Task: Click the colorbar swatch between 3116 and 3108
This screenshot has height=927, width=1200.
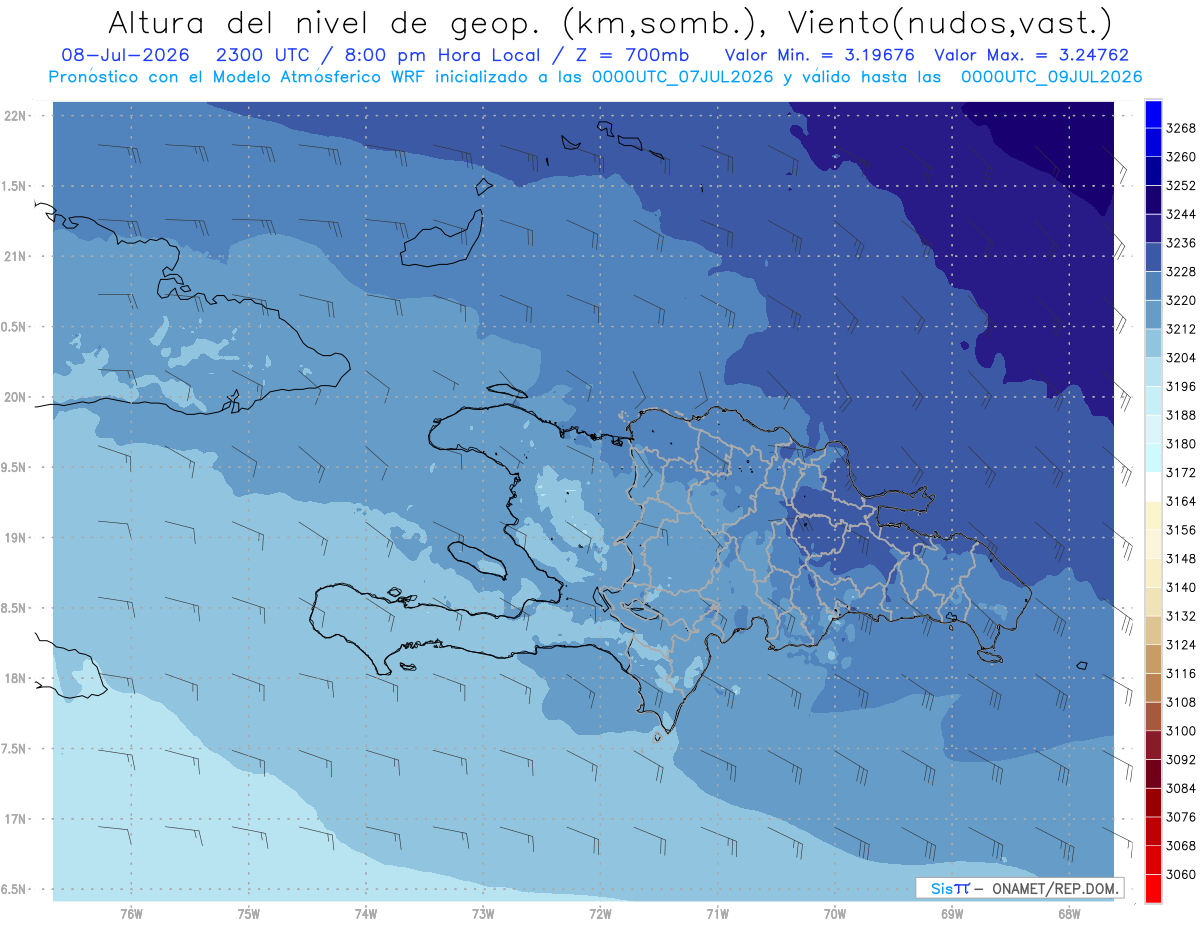Action: click(x=1153, y=688)
